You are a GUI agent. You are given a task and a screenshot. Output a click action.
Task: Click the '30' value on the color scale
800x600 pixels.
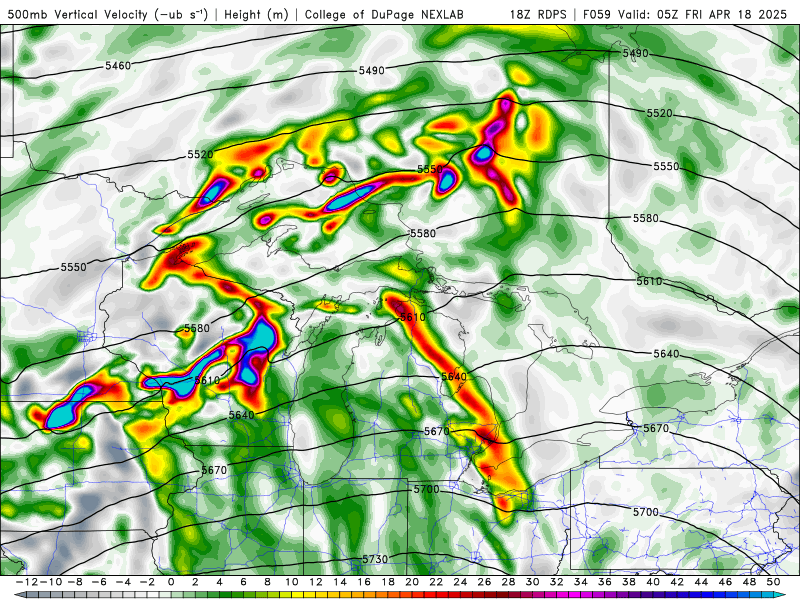tap(533, 582)
